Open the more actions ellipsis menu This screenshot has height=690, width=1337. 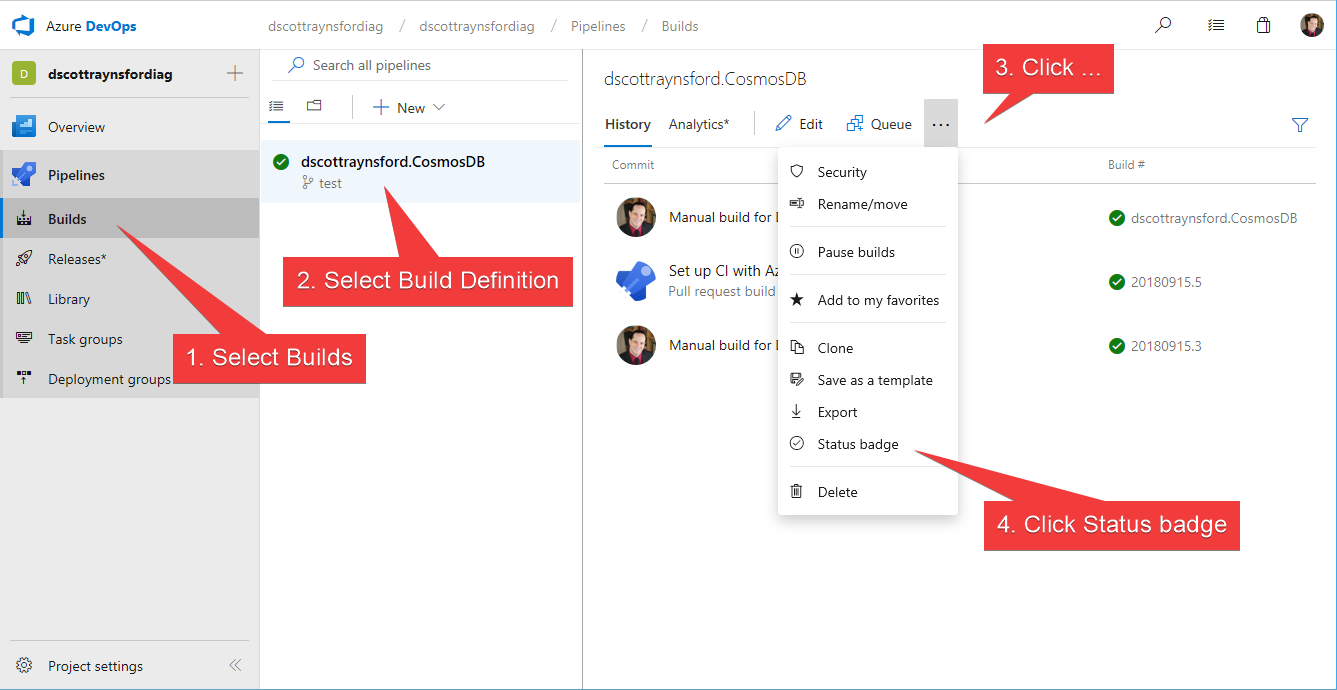point(941,124)
